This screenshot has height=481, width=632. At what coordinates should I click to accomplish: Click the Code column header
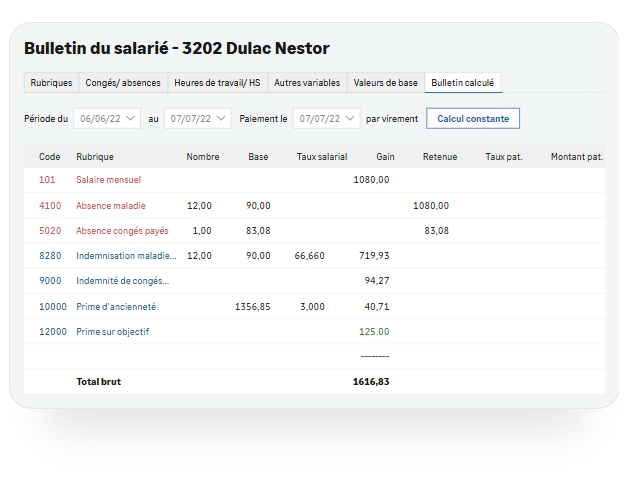click(x=50, y=157)
